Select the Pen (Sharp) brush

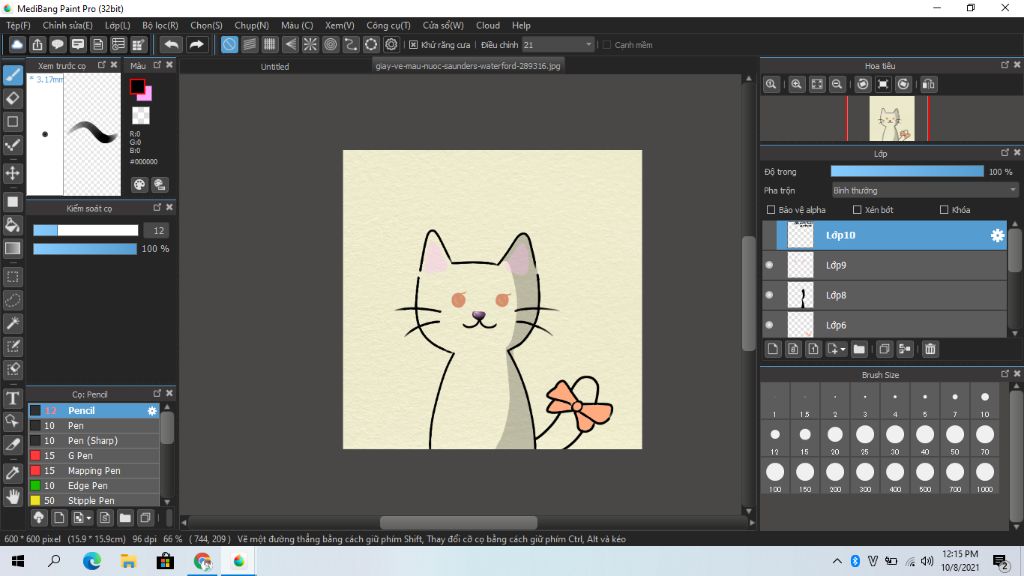(x=93, y=441)
